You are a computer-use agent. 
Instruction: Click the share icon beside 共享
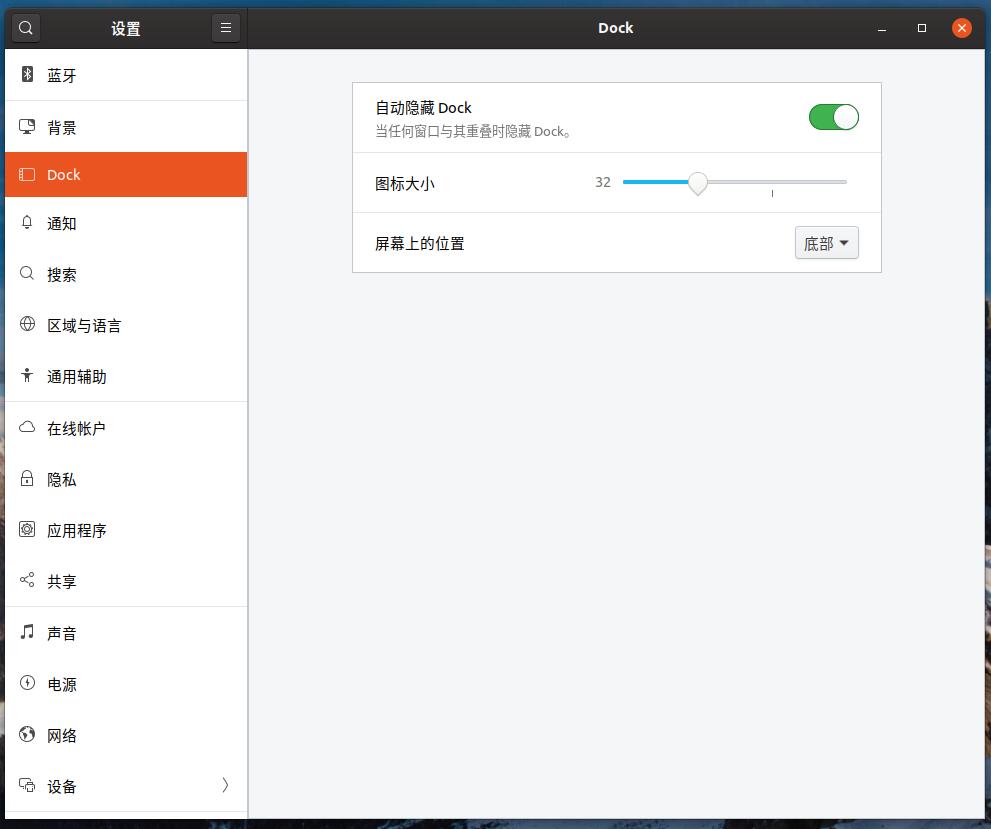pos(27,580)
